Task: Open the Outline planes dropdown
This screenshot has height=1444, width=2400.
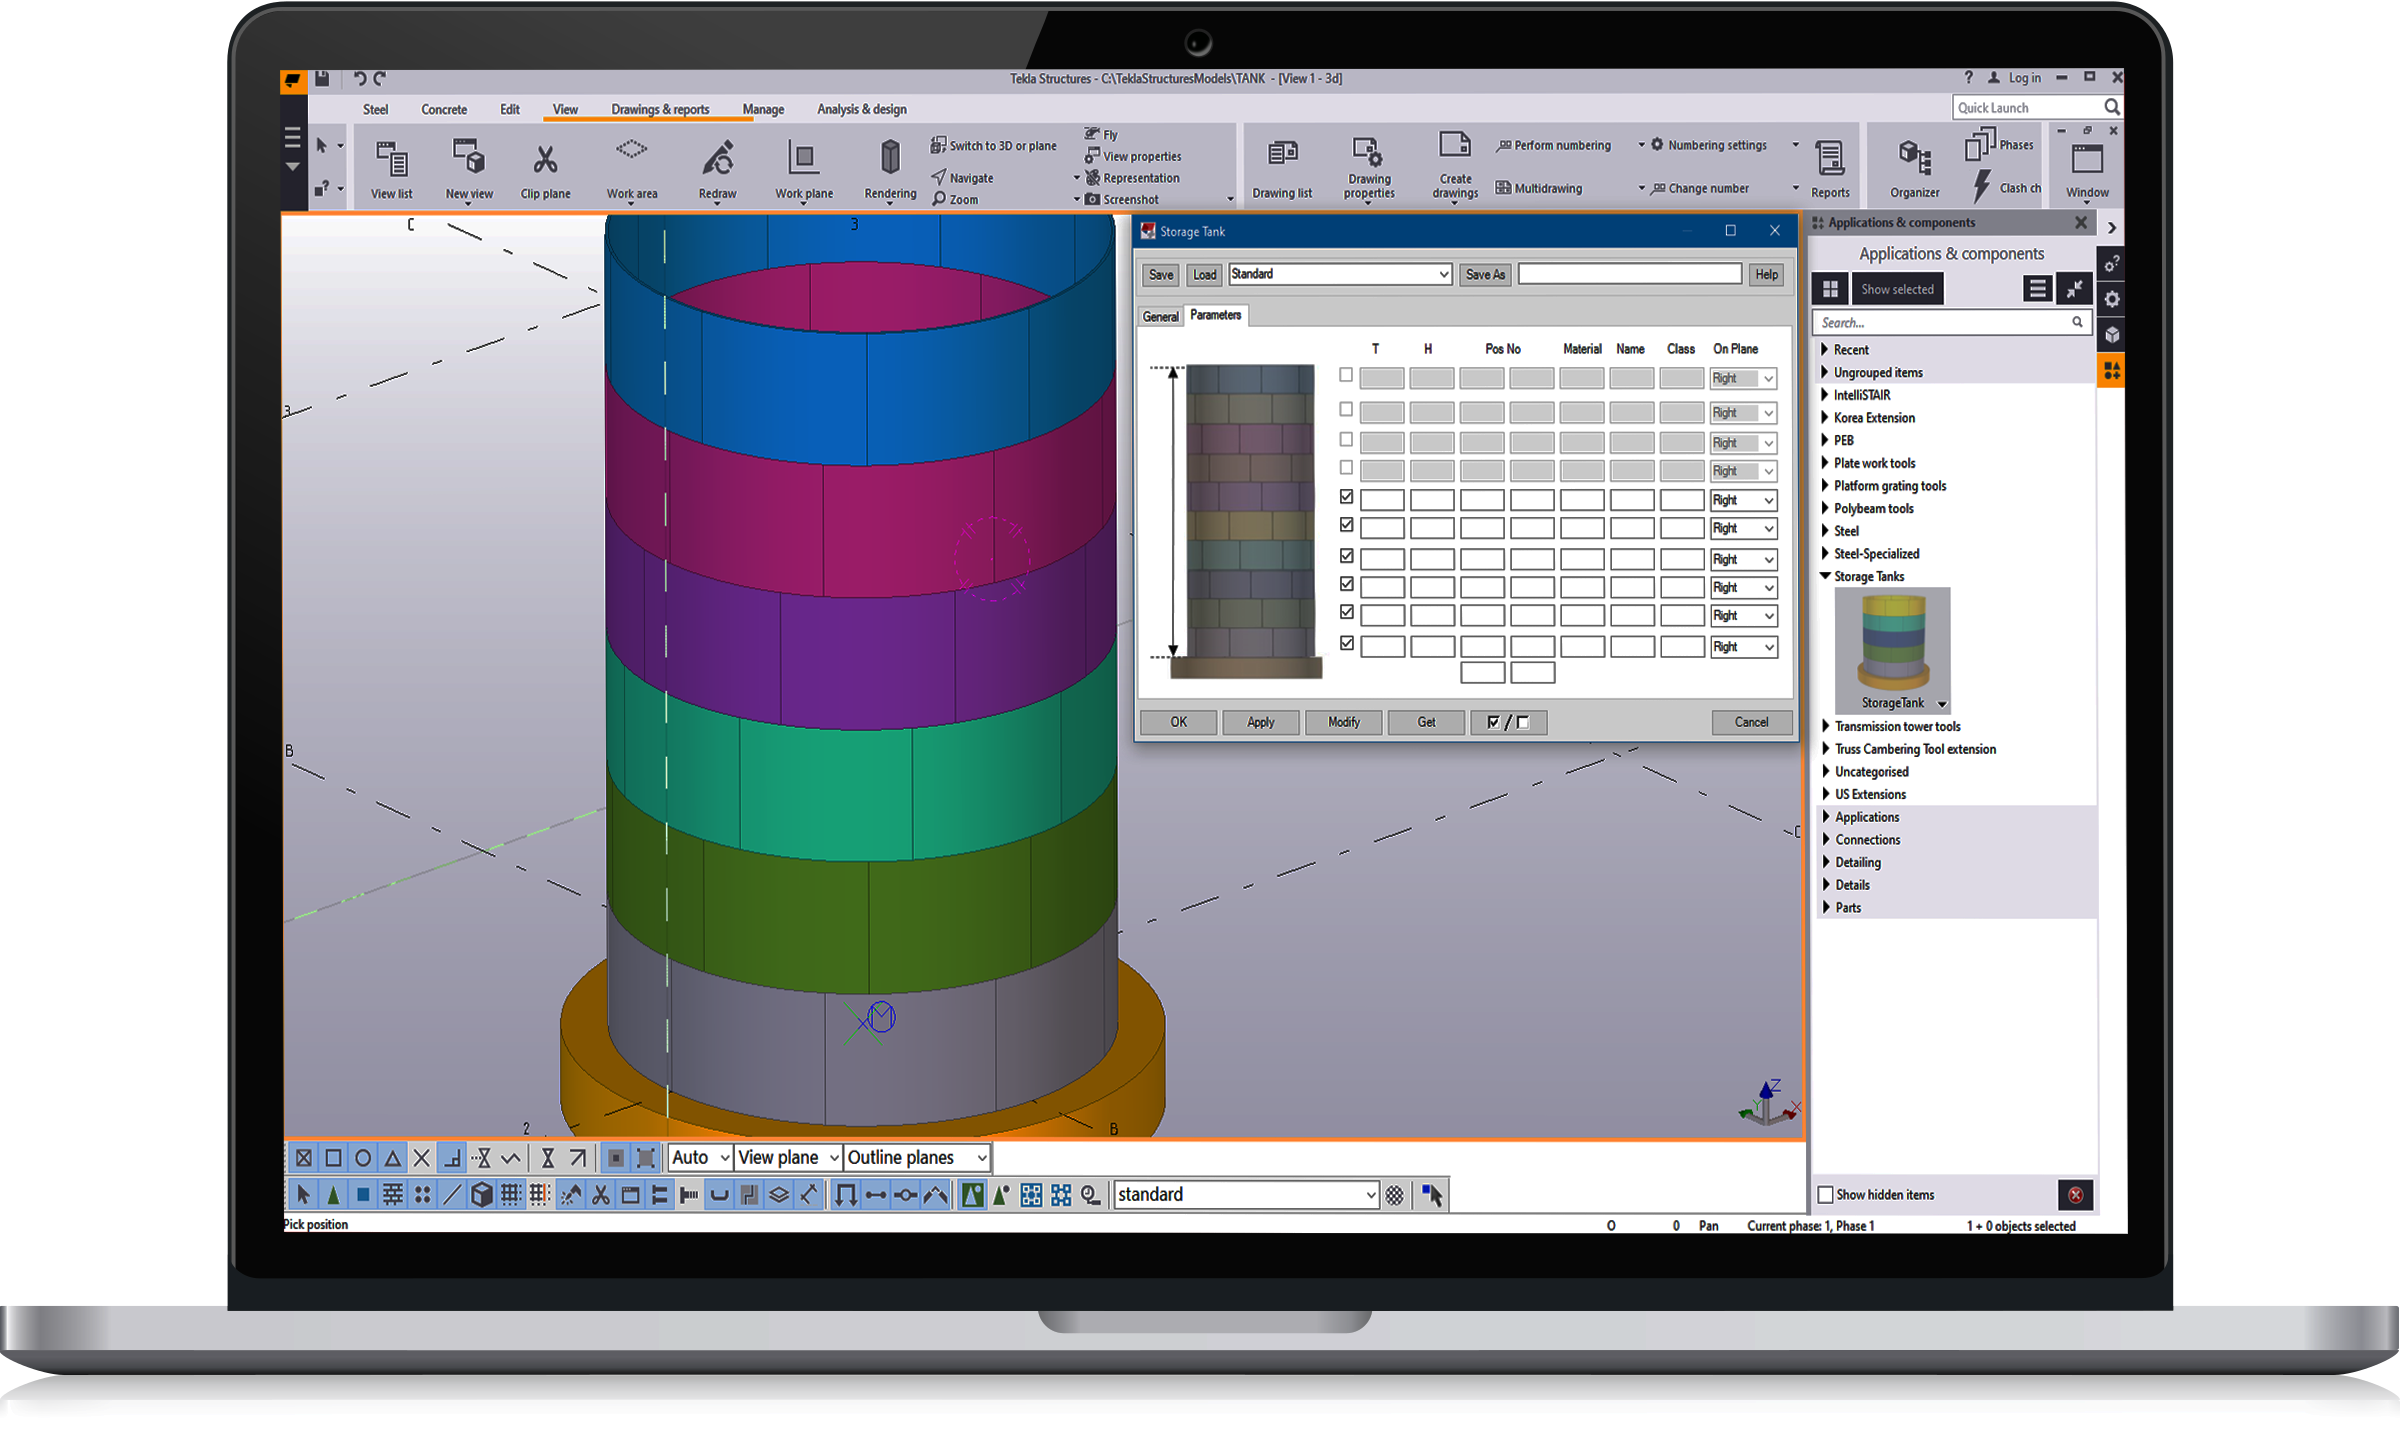Action: [x=918, y=1158]
